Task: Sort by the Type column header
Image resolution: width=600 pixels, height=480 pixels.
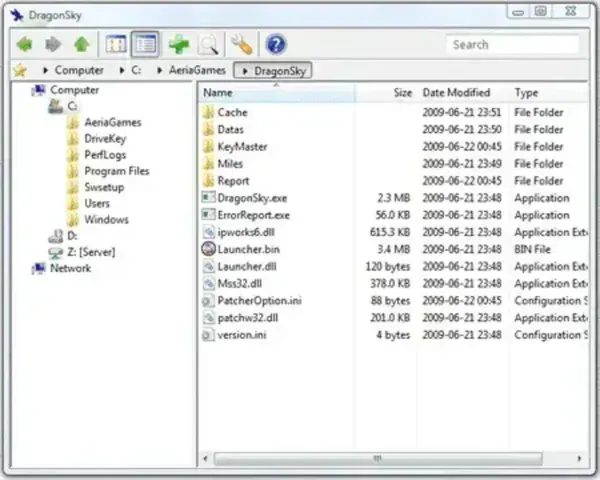Action: pos(549,93)
